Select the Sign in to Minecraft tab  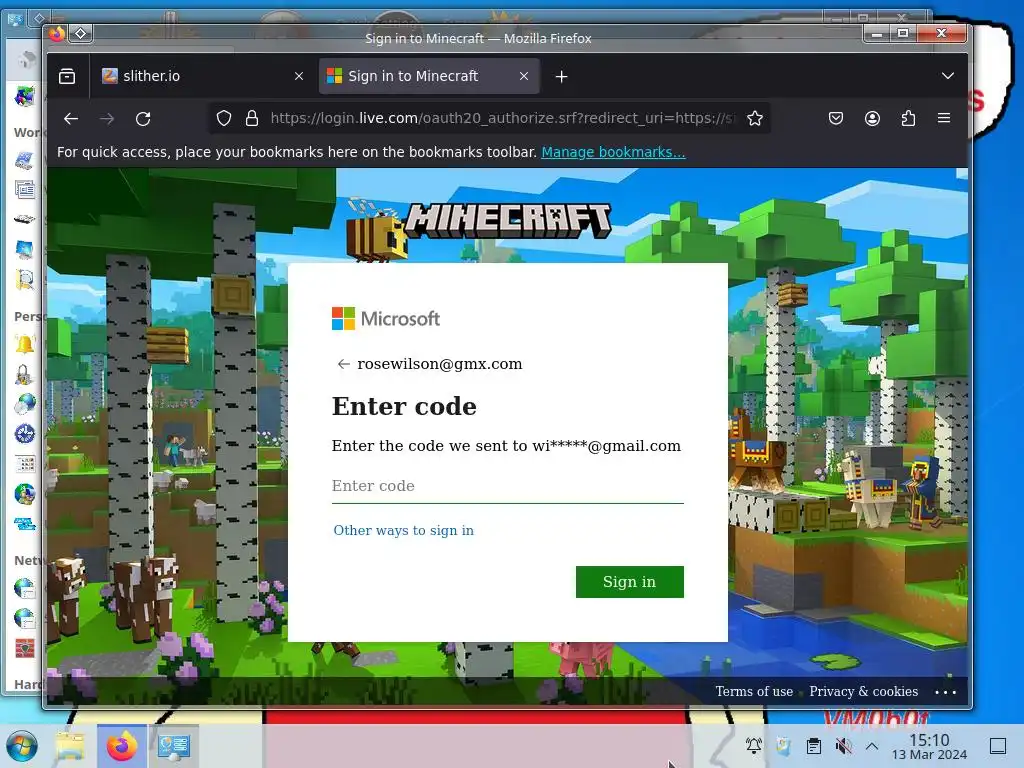point(428,76)
